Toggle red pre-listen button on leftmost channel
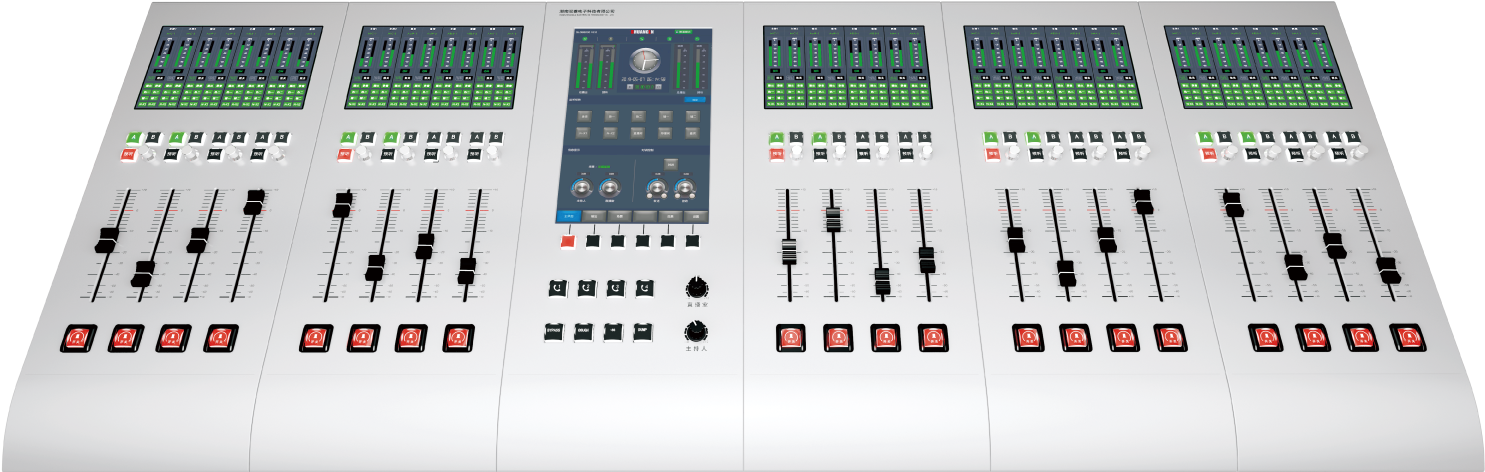 [128, 155]
